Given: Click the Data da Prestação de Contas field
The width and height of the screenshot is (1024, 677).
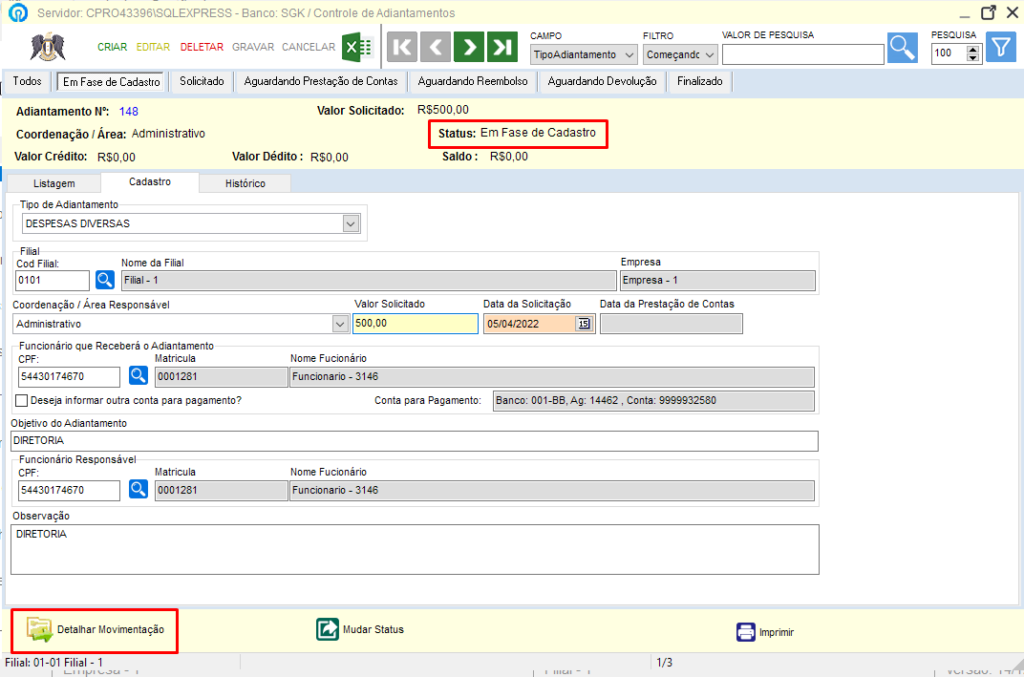Looking at the screenshot, I should (671, 324).
